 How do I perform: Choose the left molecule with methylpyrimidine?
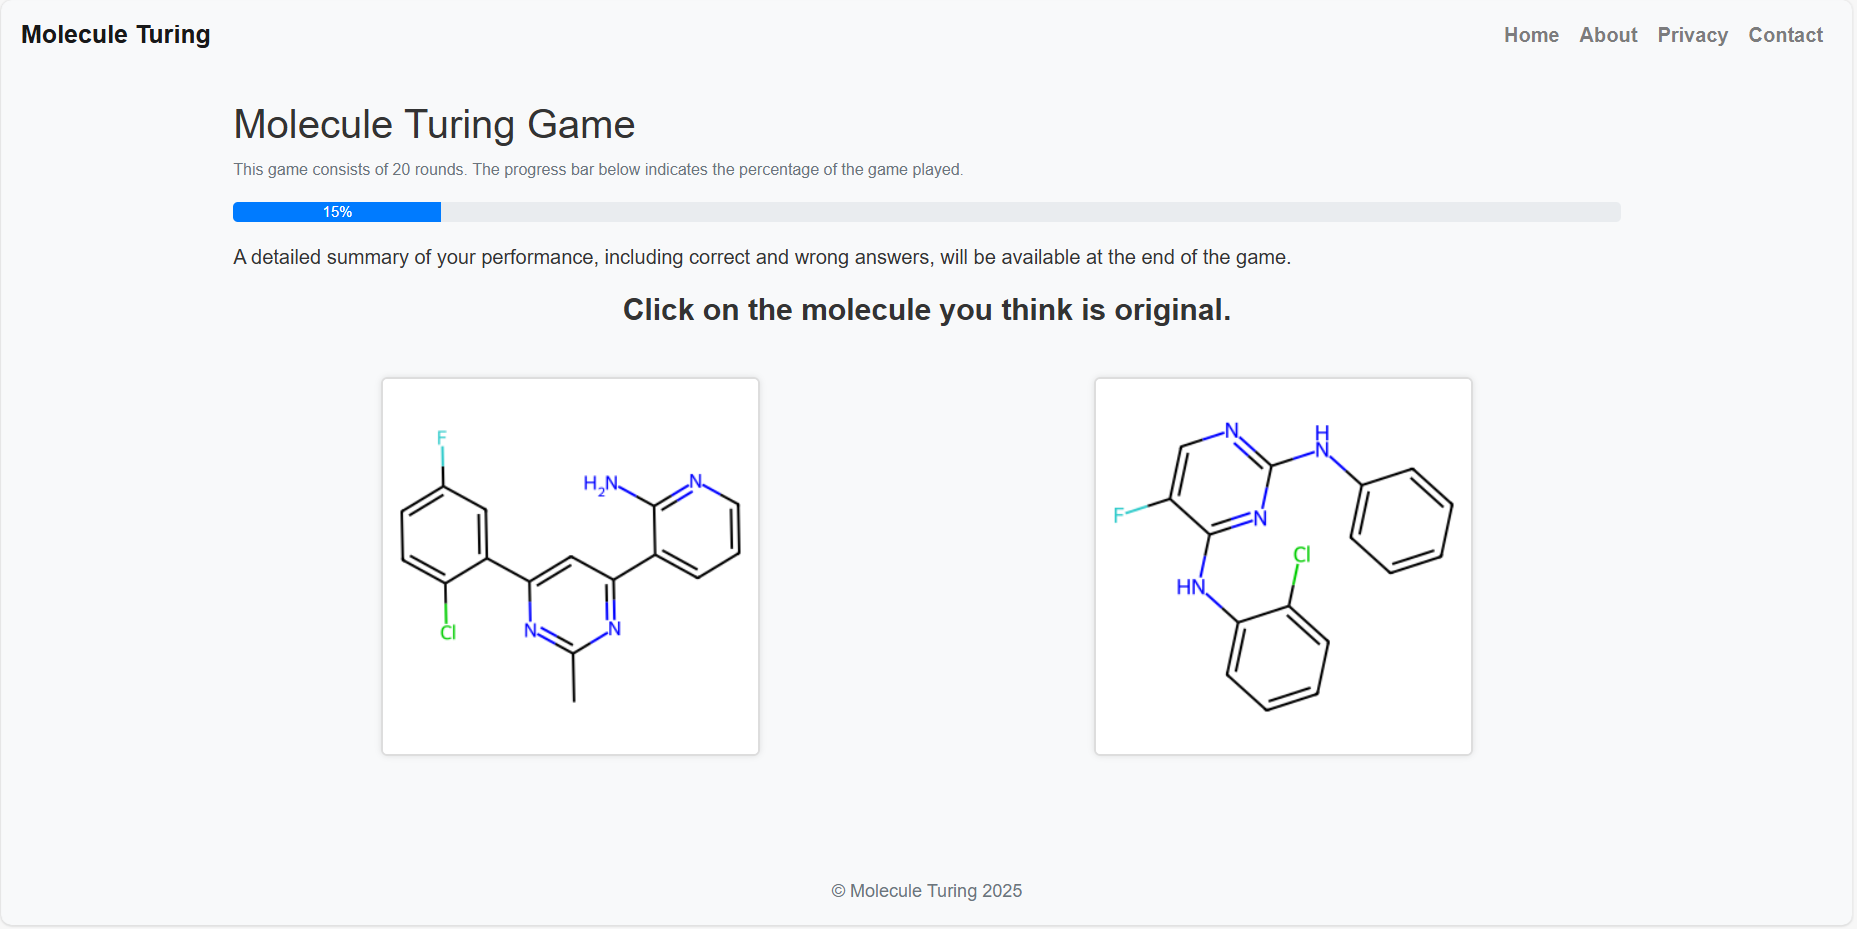coord(570,566)
